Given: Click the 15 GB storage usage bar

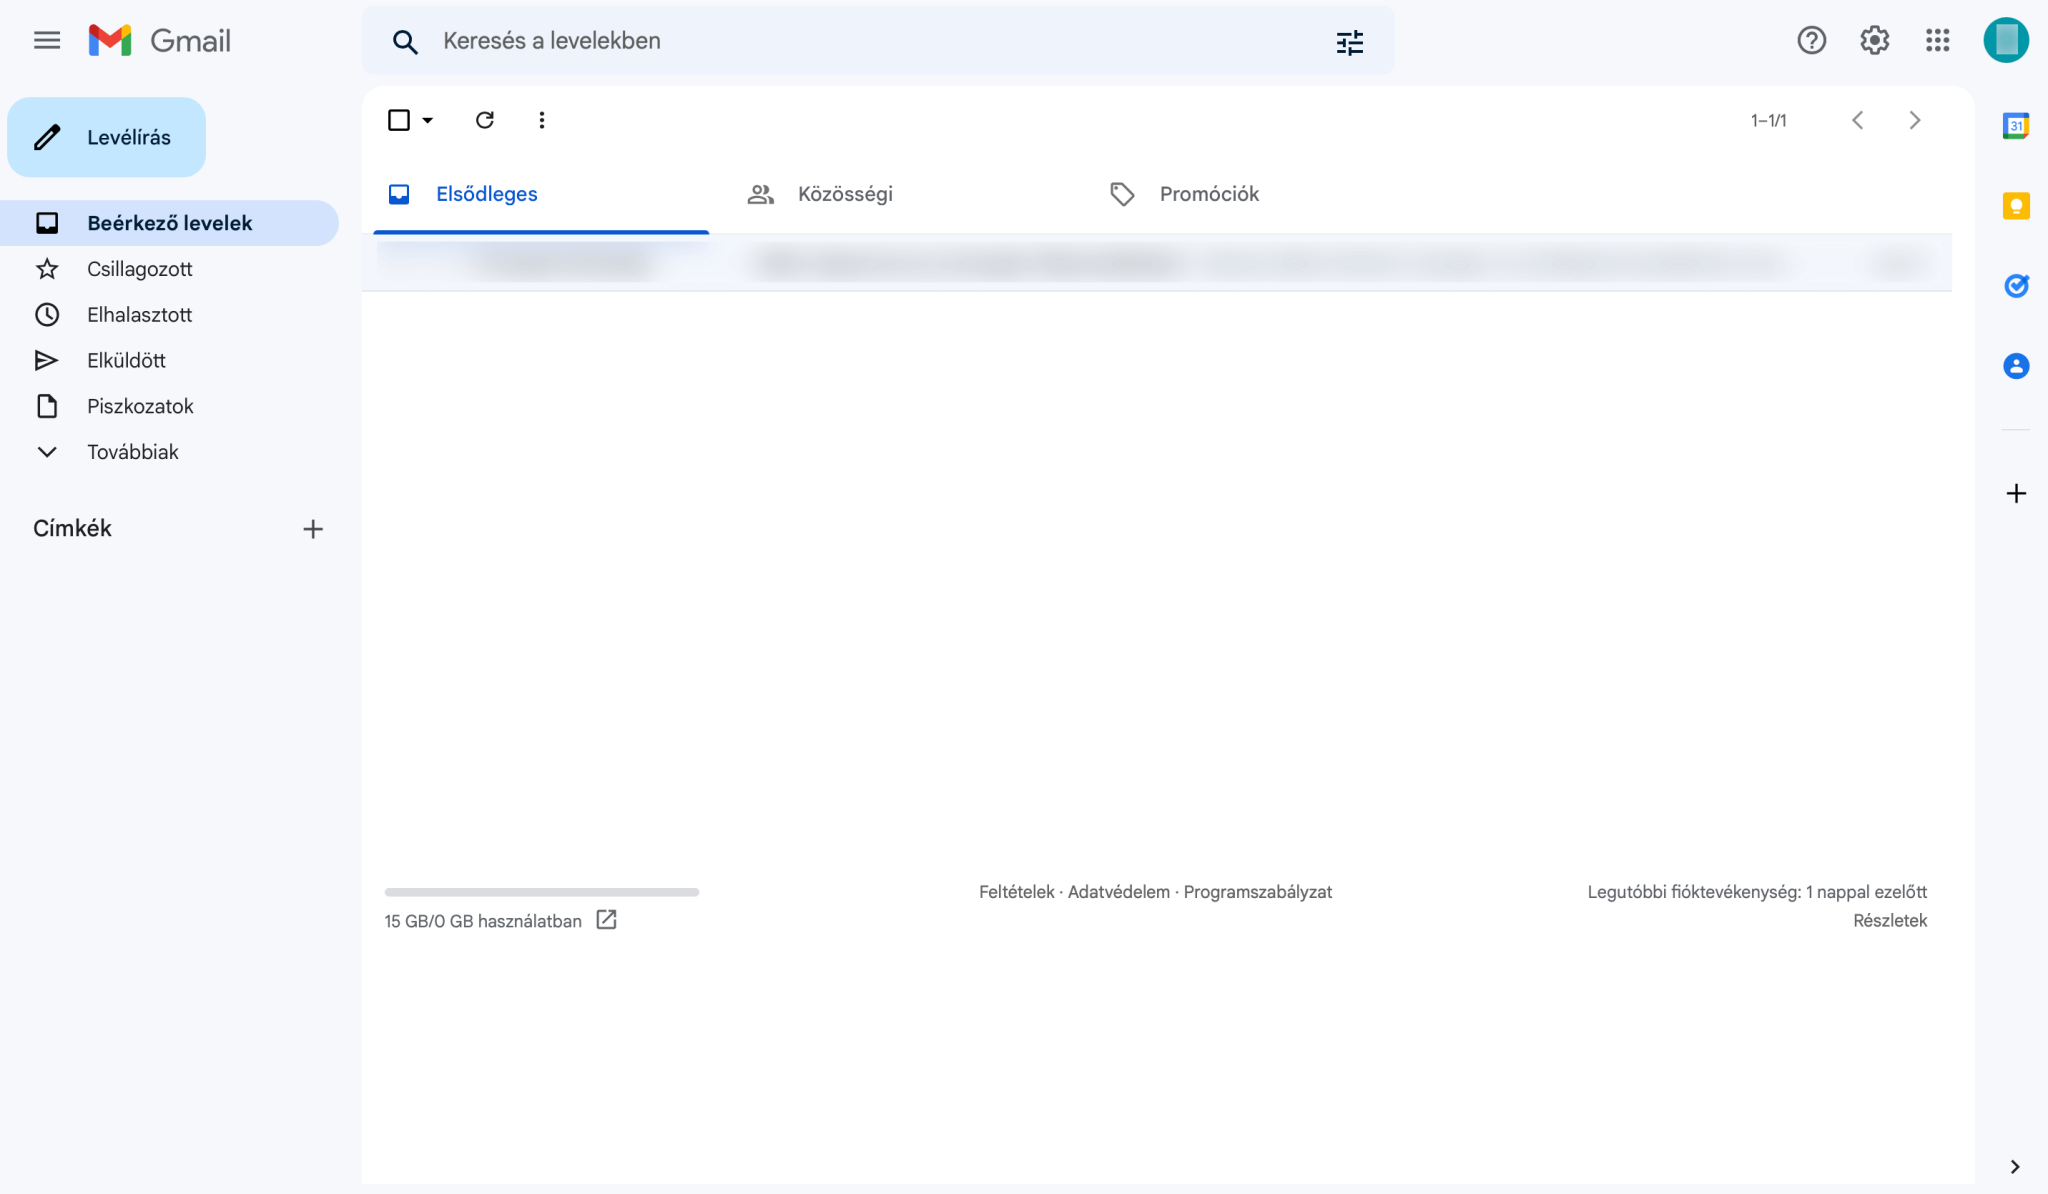Looking at the screenshot, I should [541, 891].
